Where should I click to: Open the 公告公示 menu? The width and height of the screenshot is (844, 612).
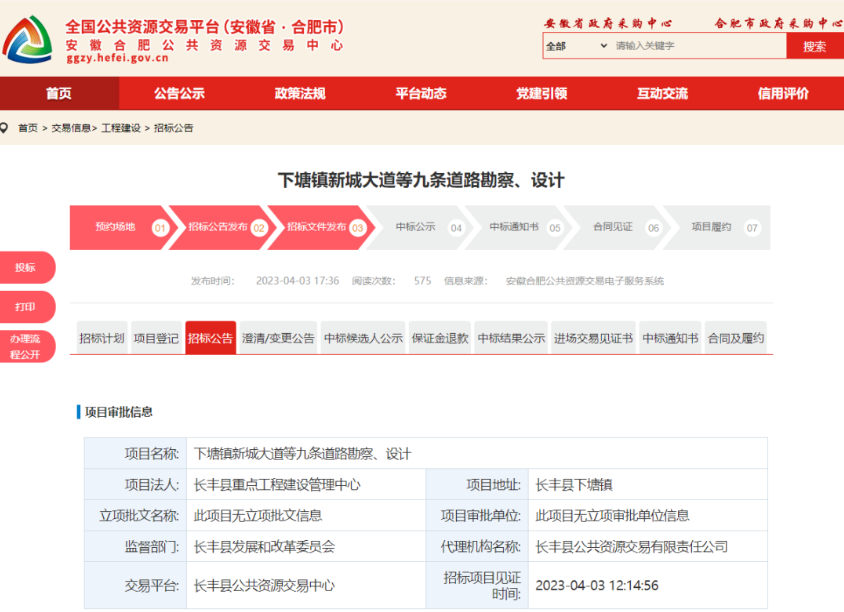[x=179, y=93]
